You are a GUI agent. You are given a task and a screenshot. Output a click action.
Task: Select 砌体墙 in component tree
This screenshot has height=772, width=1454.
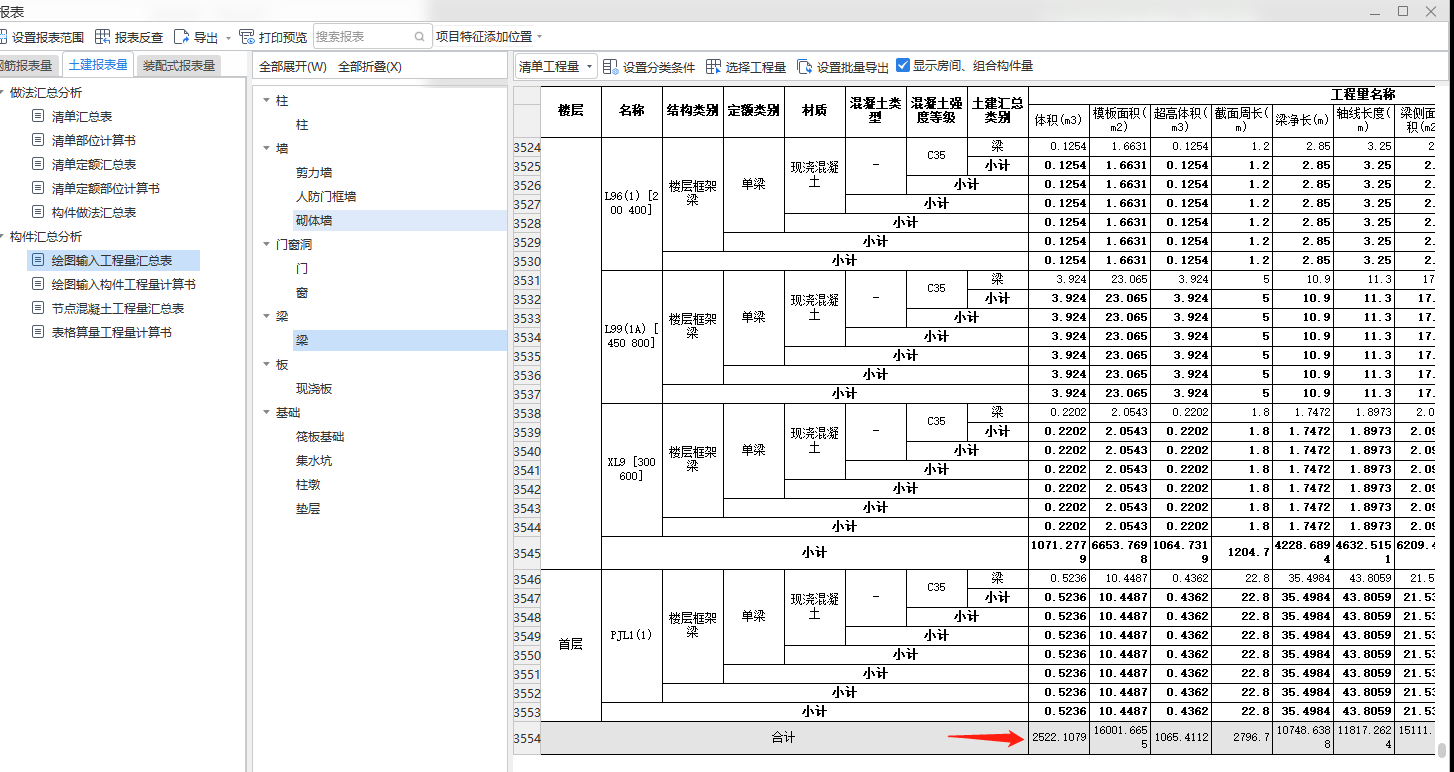click(314, 221)
